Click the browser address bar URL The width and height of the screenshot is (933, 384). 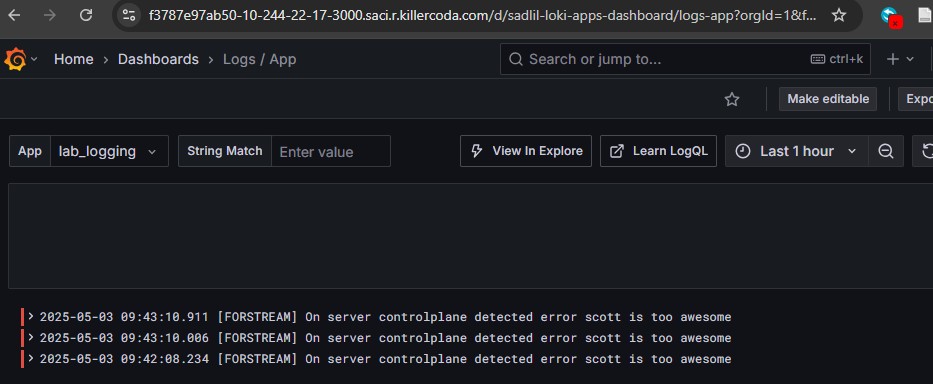click(x=483, y=15)
